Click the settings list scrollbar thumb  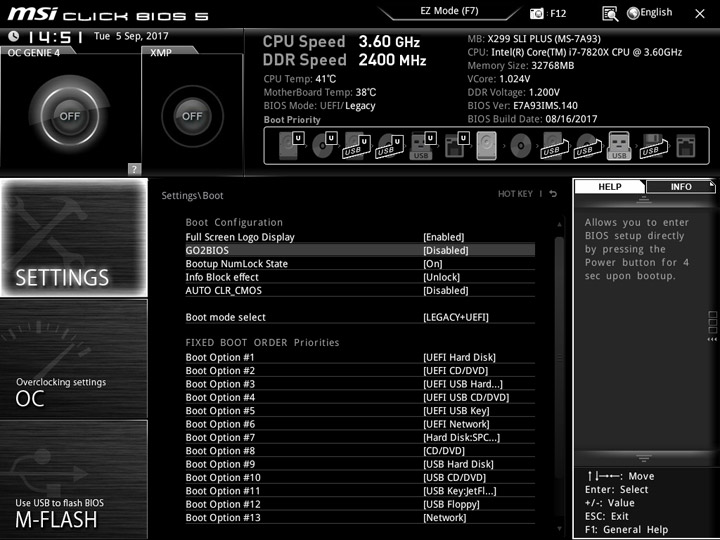point(559,358)
